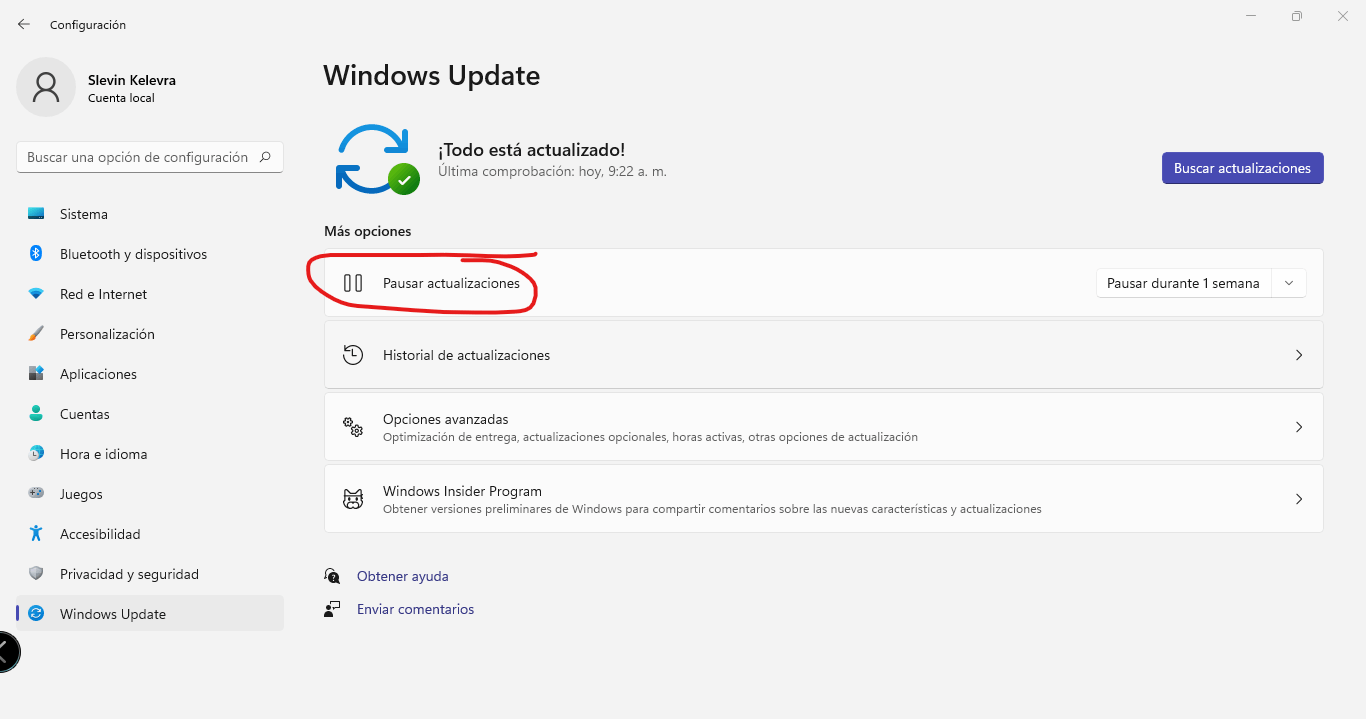Open Windows Insider Program chevron
This screenshot has width=1366, height=719.
(x=1299, y=499)
